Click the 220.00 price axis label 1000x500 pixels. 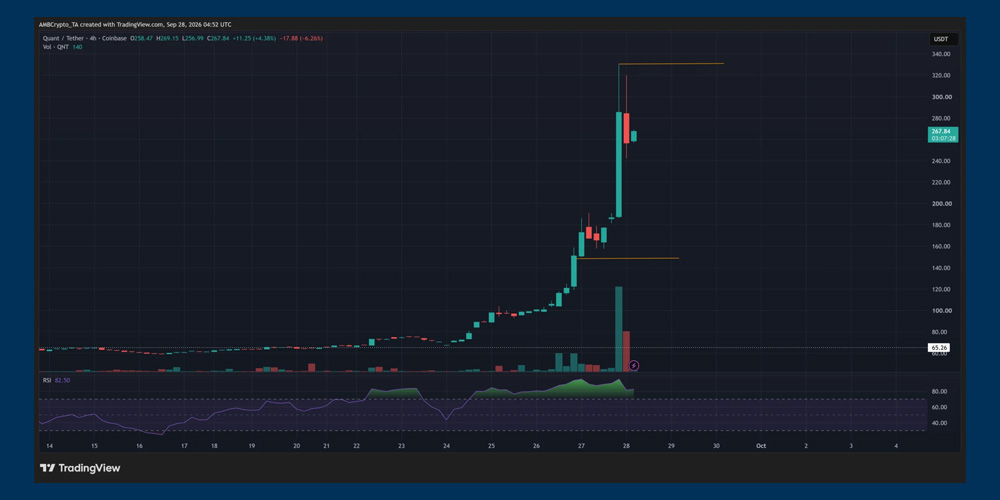tap(941, 182)
